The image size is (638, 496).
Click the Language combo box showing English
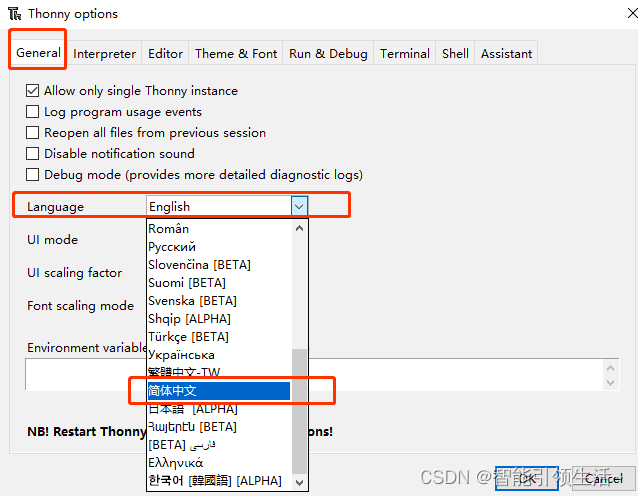point(227,206)
